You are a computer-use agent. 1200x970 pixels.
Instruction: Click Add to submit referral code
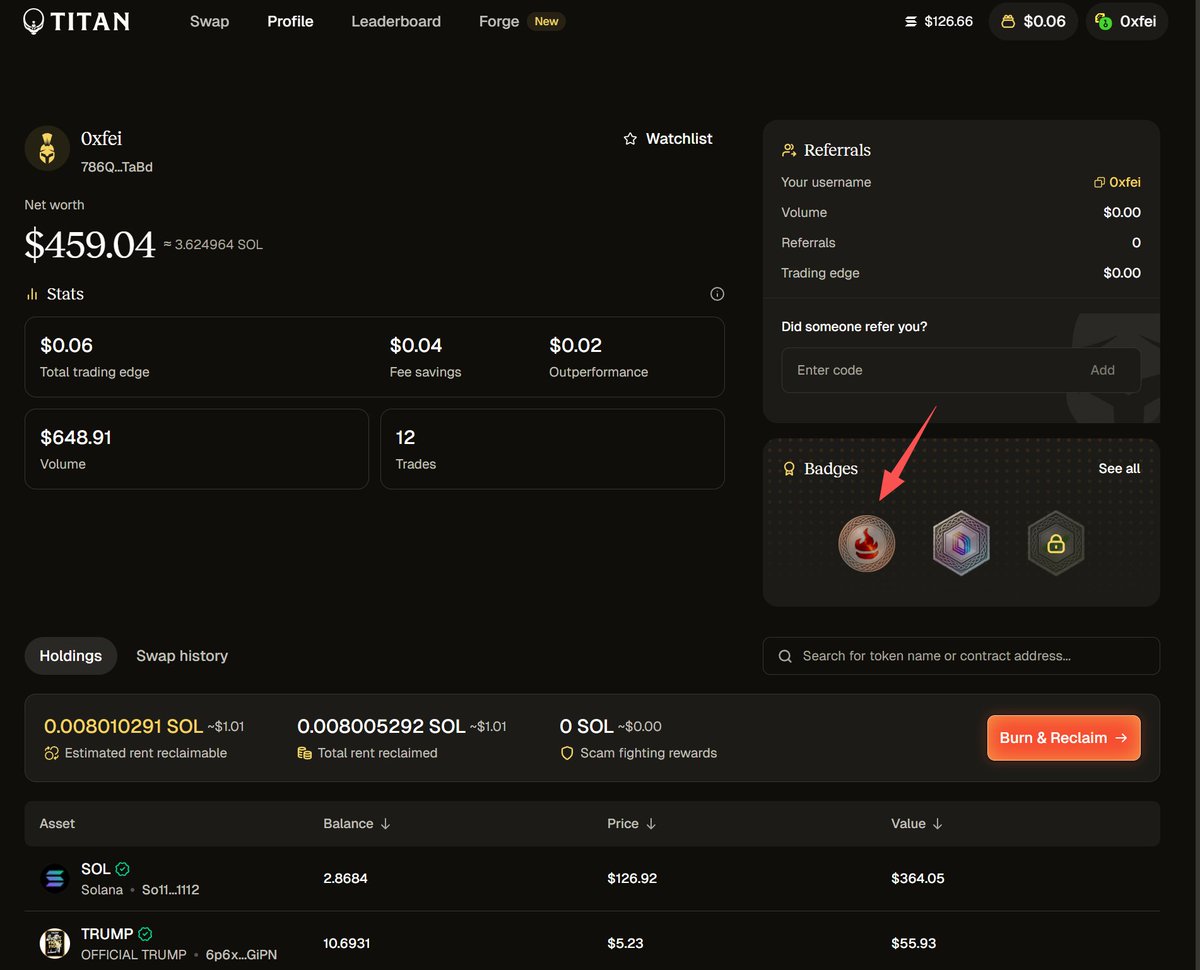point(1103,370)
